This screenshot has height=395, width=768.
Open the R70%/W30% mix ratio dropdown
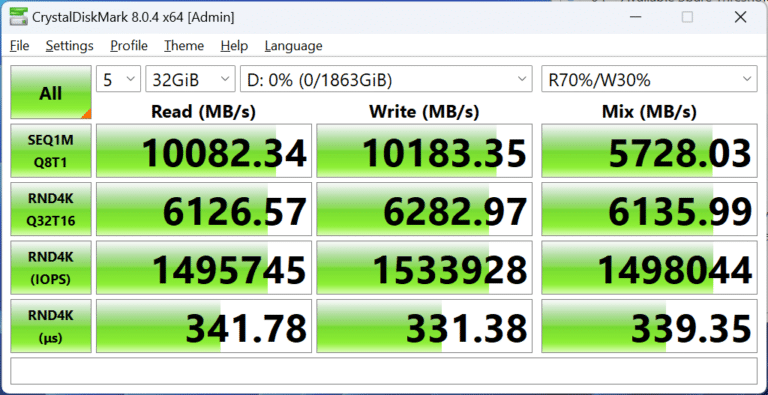coord(649,79)
